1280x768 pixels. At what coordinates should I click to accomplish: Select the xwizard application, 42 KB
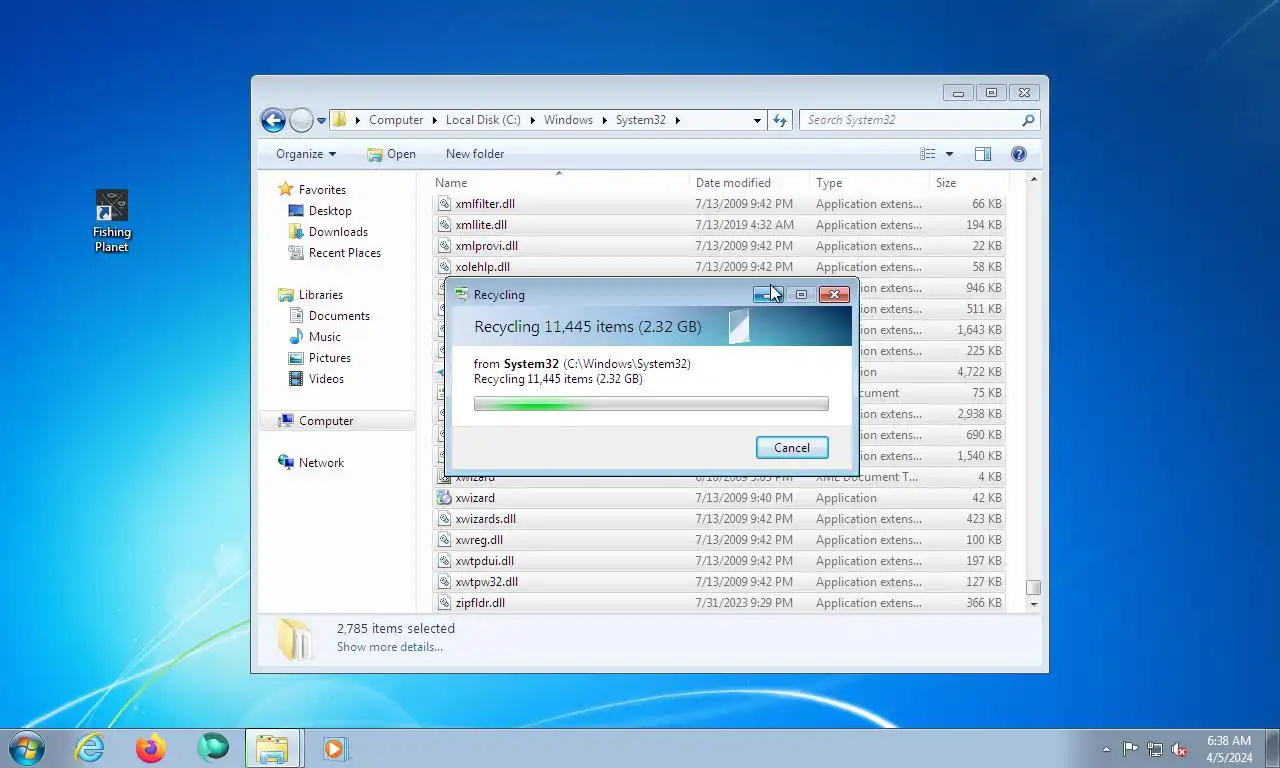click(719, 498)
